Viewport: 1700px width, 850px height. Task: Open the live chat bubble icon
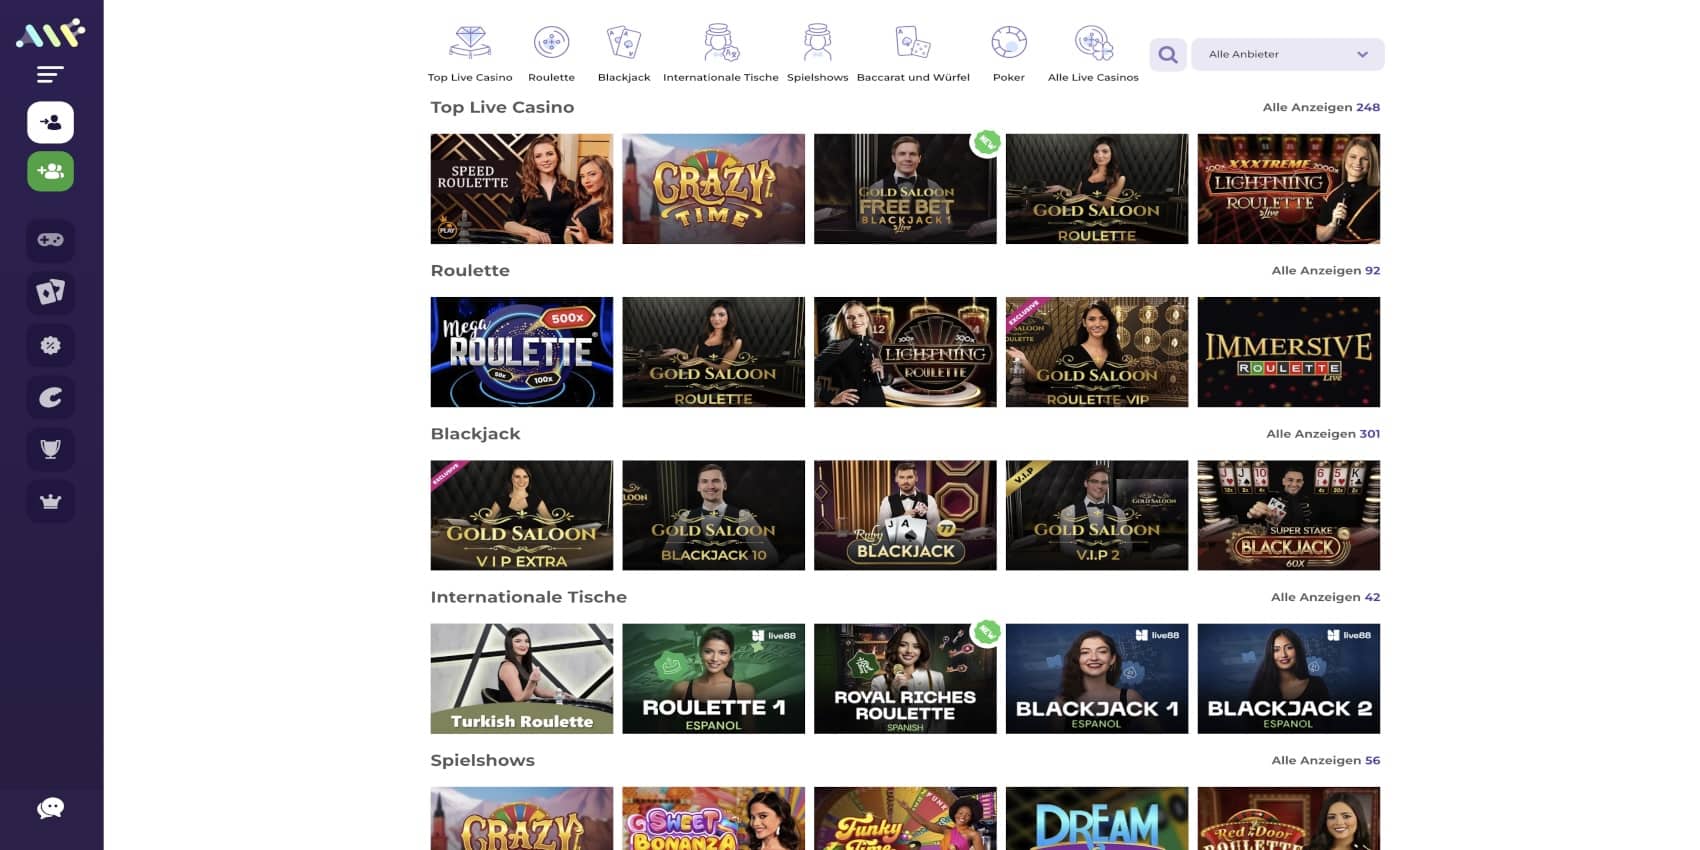pos(50,808)
